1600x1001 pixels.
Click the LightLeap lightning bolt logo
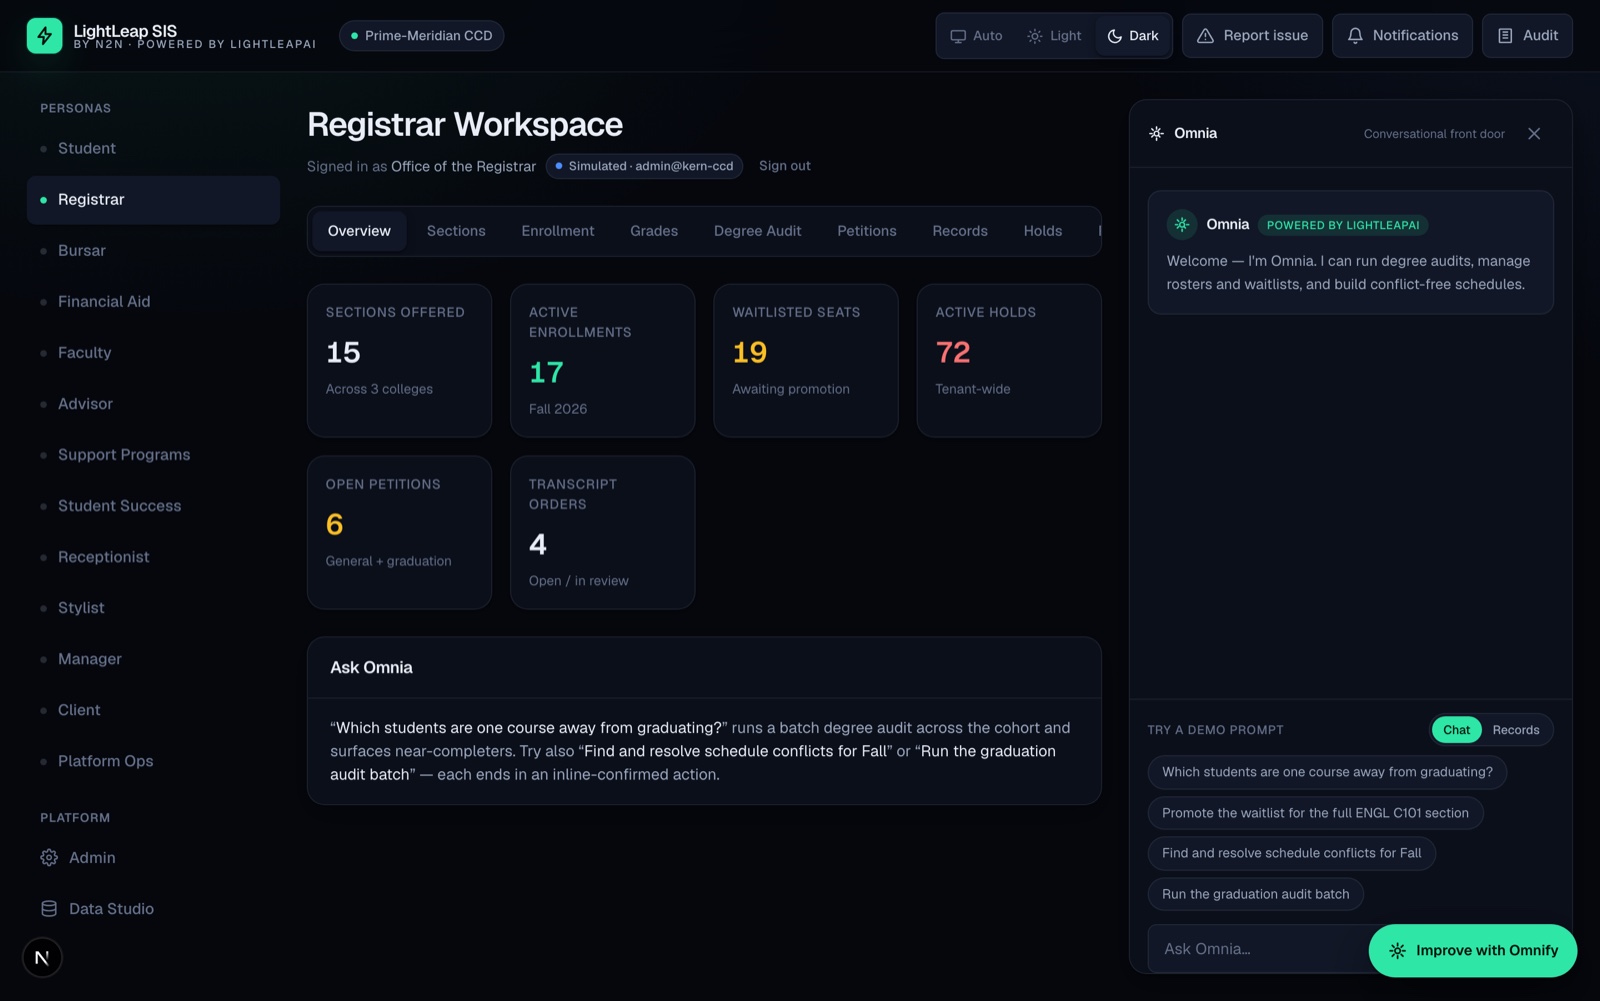point(44,36)
